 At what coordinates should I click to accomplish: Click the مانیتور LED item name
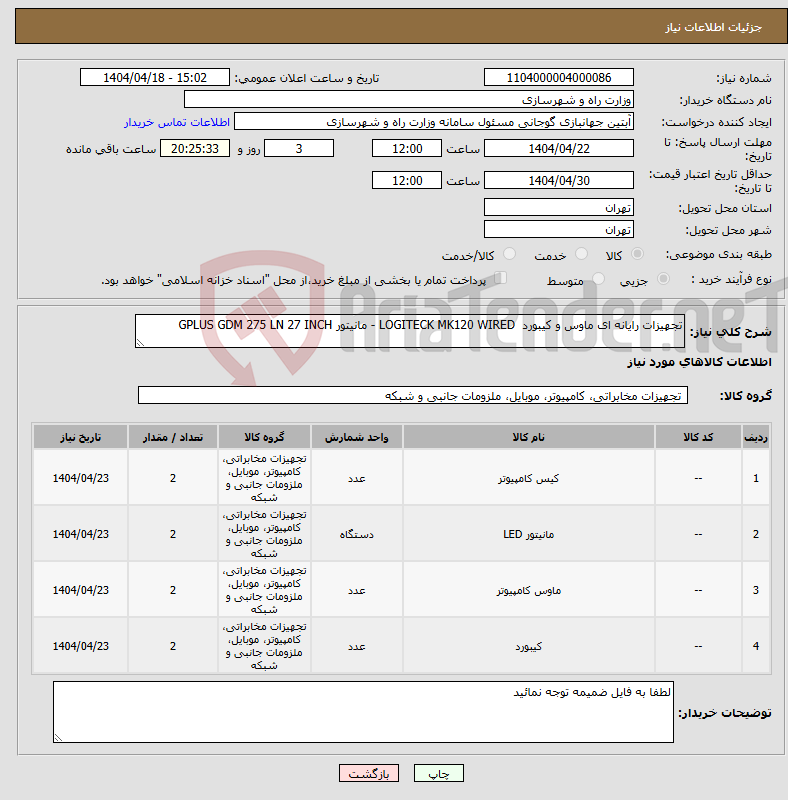pos(529,534)
